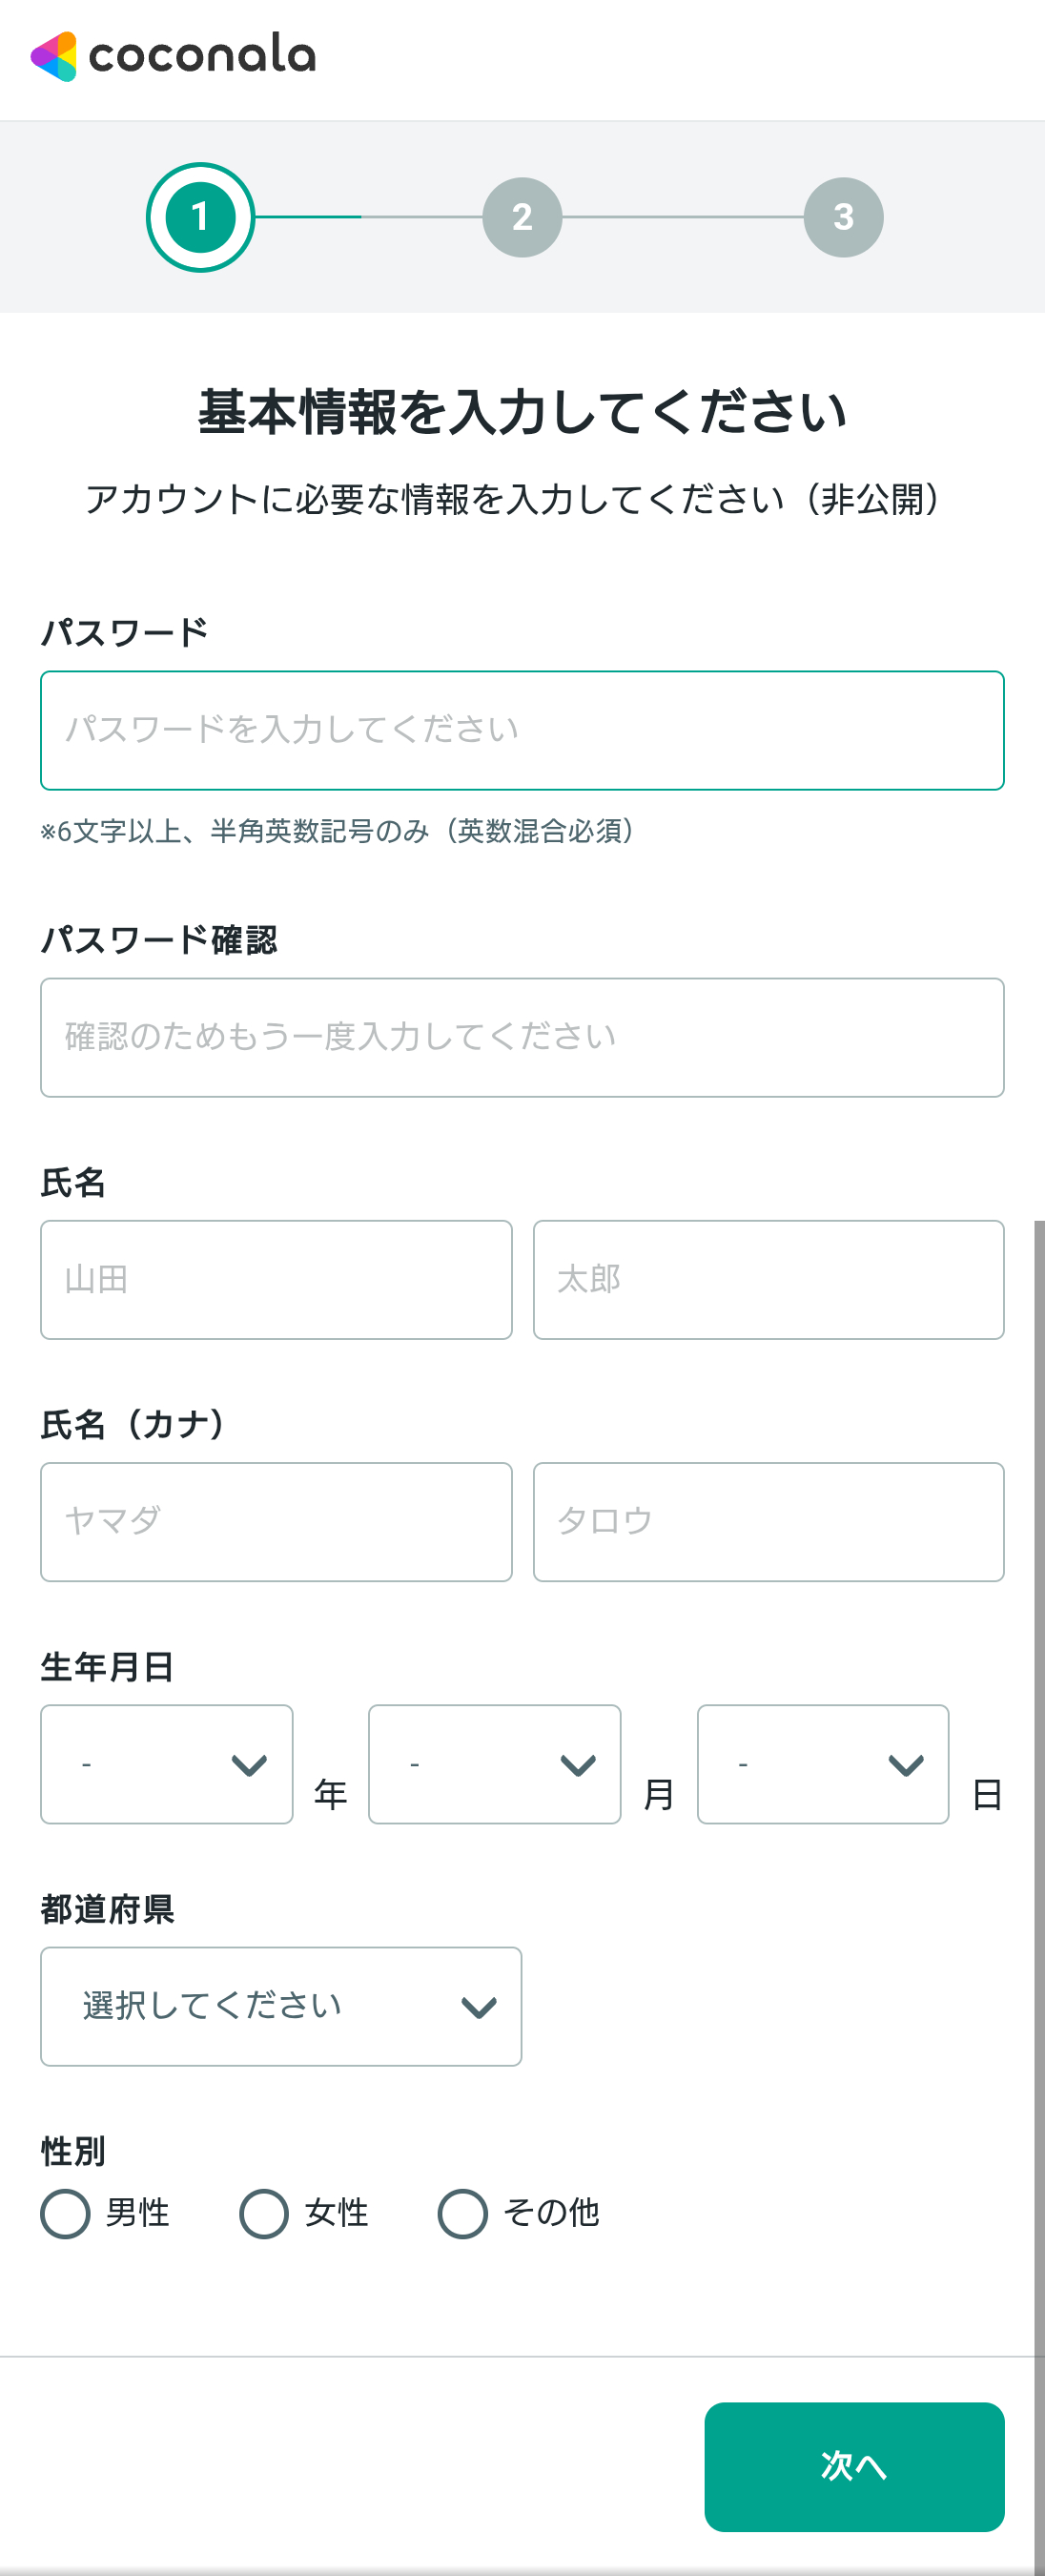Screen dimensions: 1045x2576
Task: Select step 3 circle in progress indicator
Action: (x=843, y=217)
